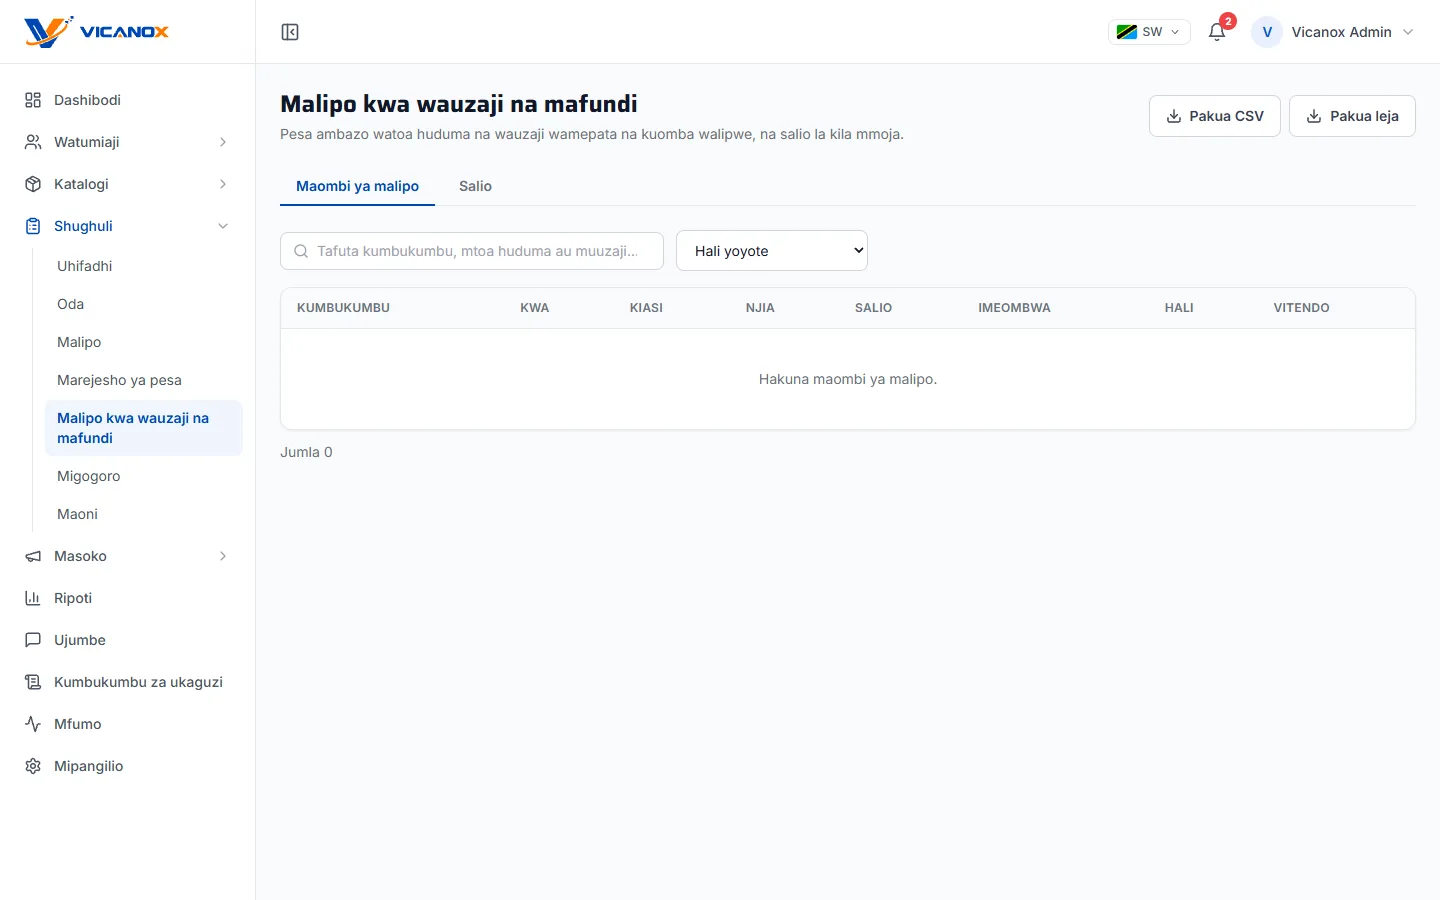
Task: Open Maoni in the sidebar
Action: pyautogui.click(x=144, y=514)
